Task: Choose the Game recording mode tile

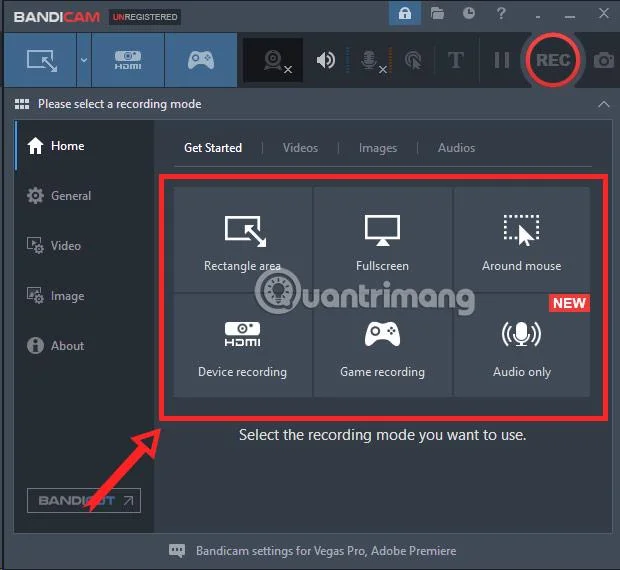Action: click(x=382, y=345)
